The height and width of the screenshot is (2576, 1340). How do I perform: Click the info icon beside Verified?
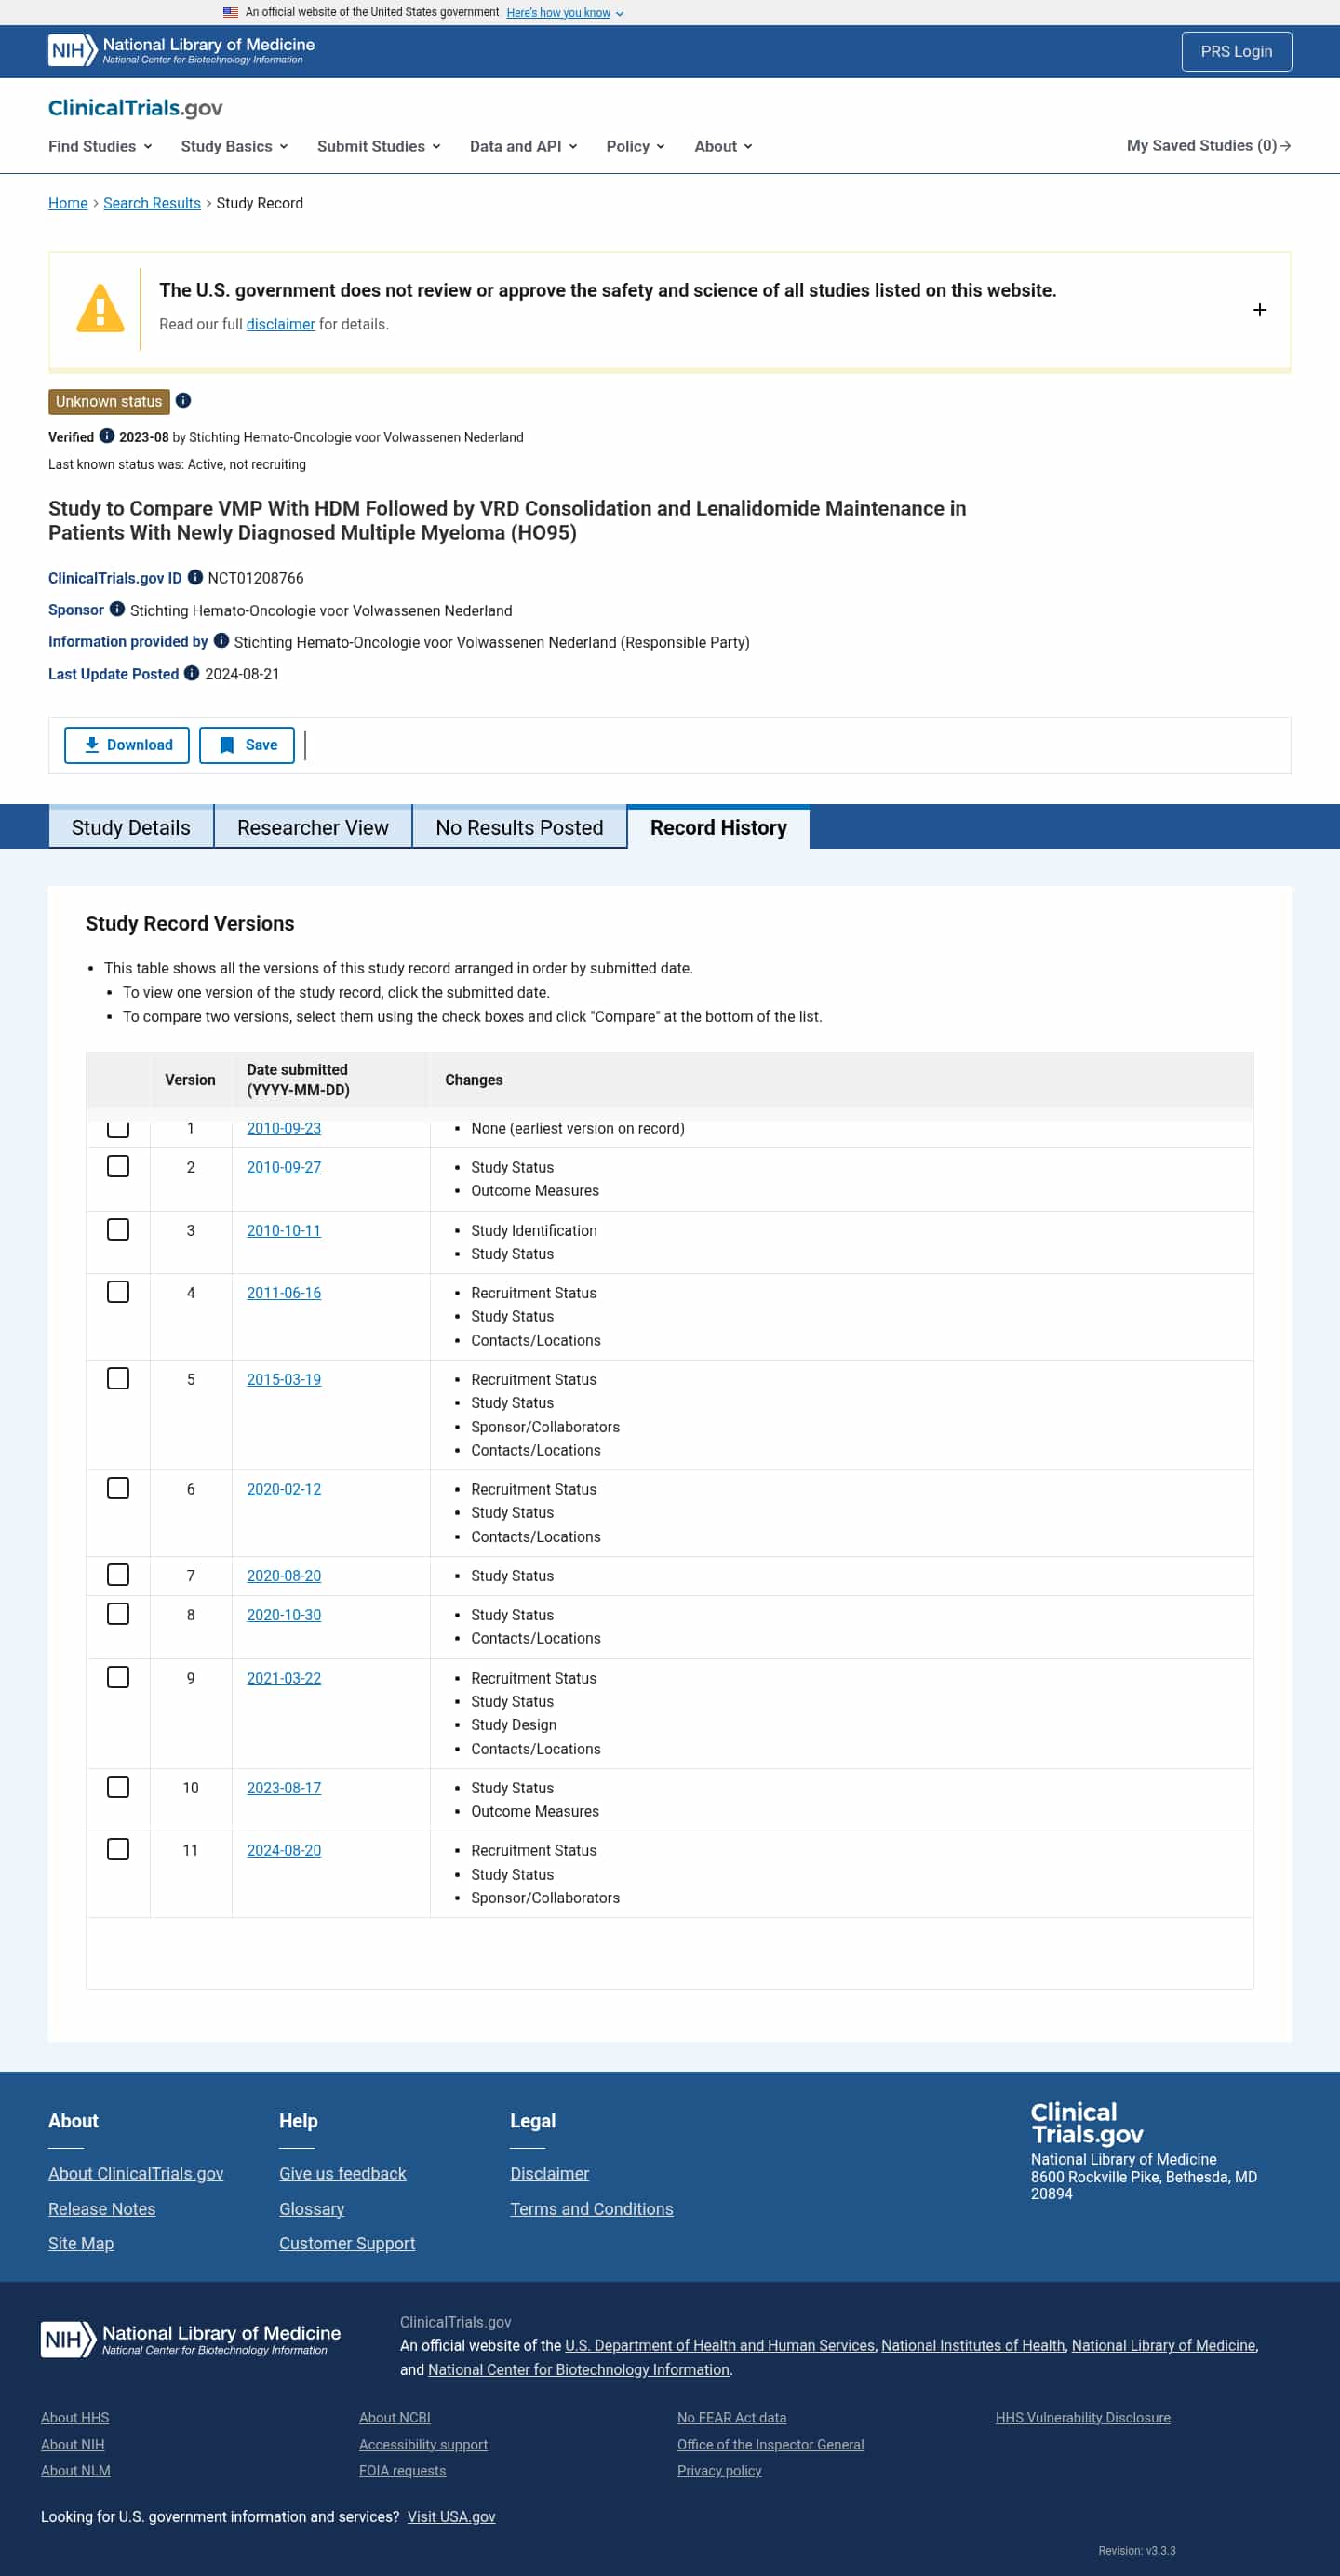[107, 436]
